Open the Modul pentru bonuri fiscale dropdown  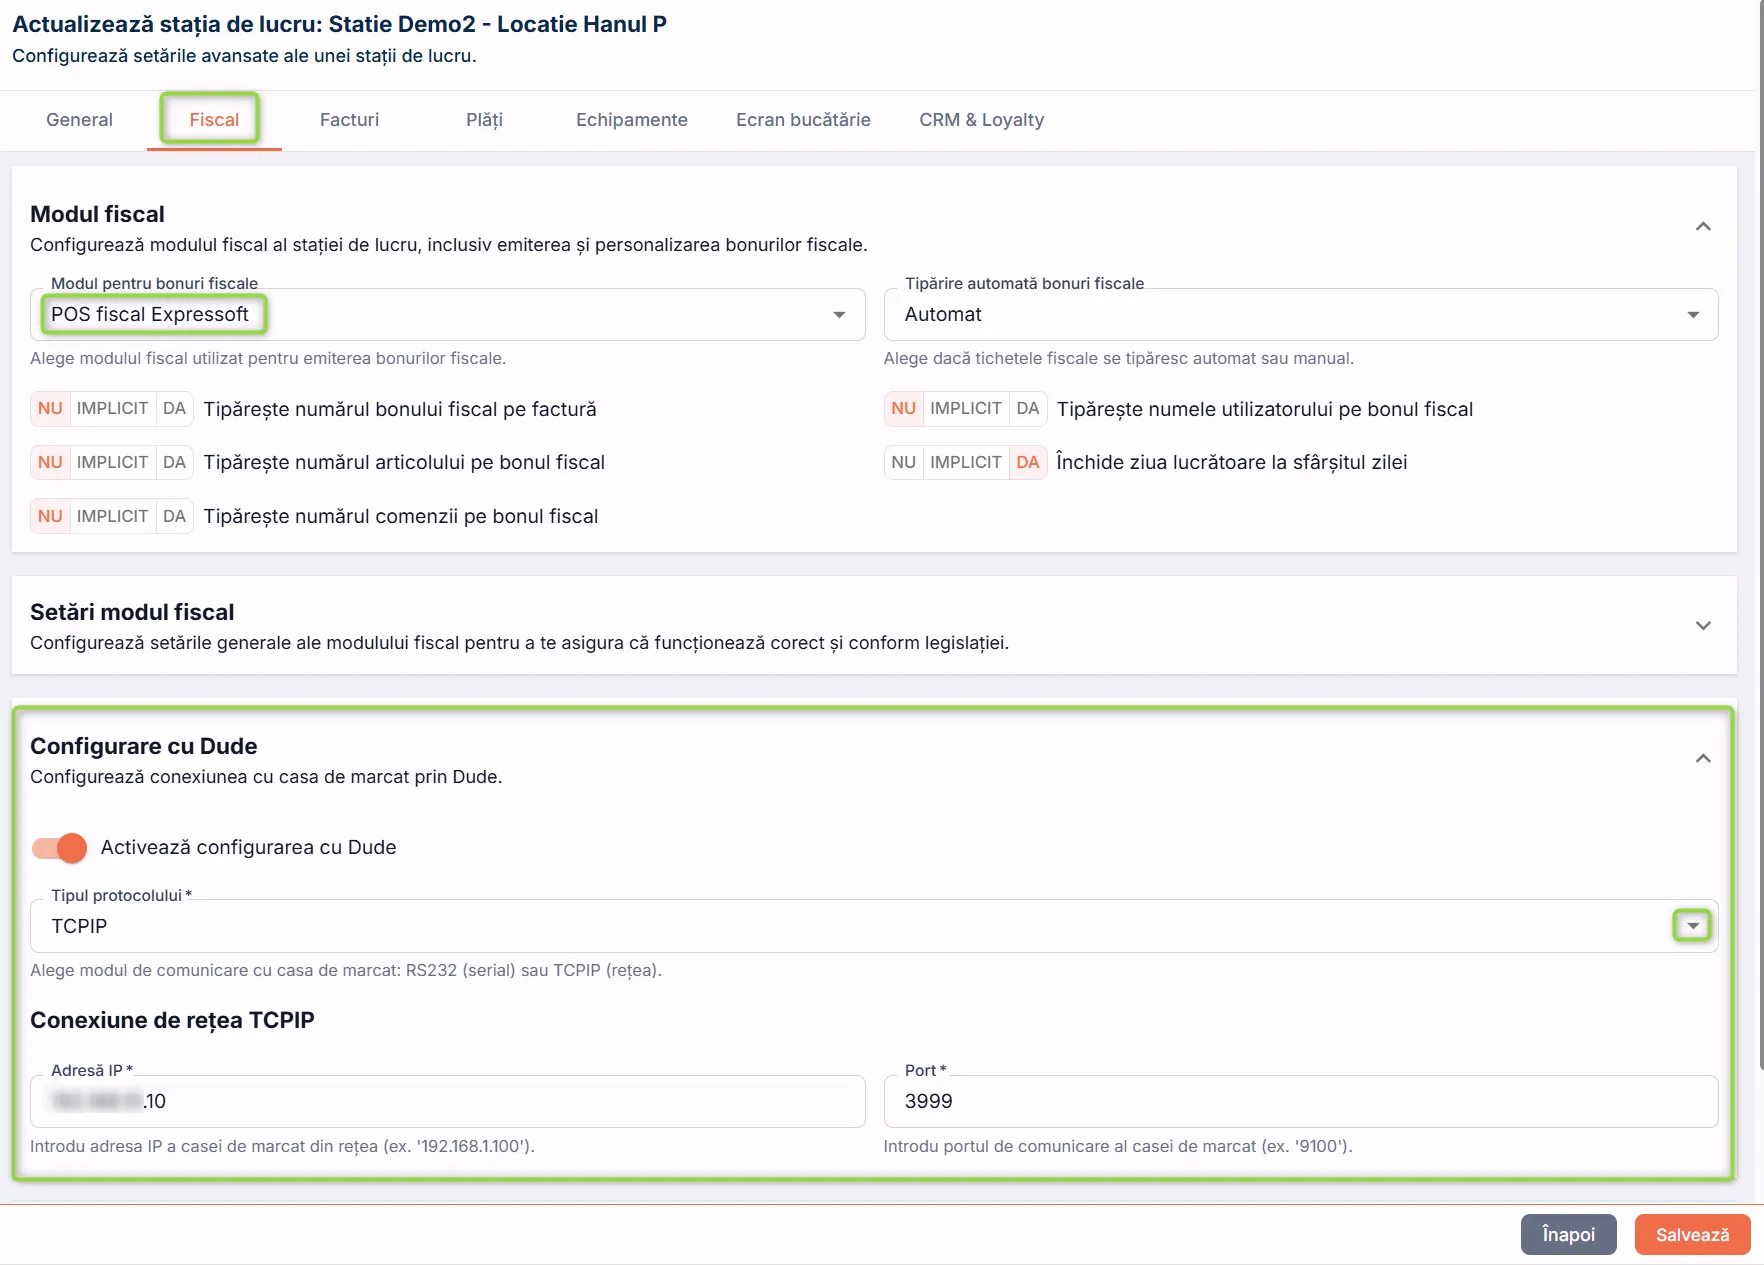pos(448,315)
